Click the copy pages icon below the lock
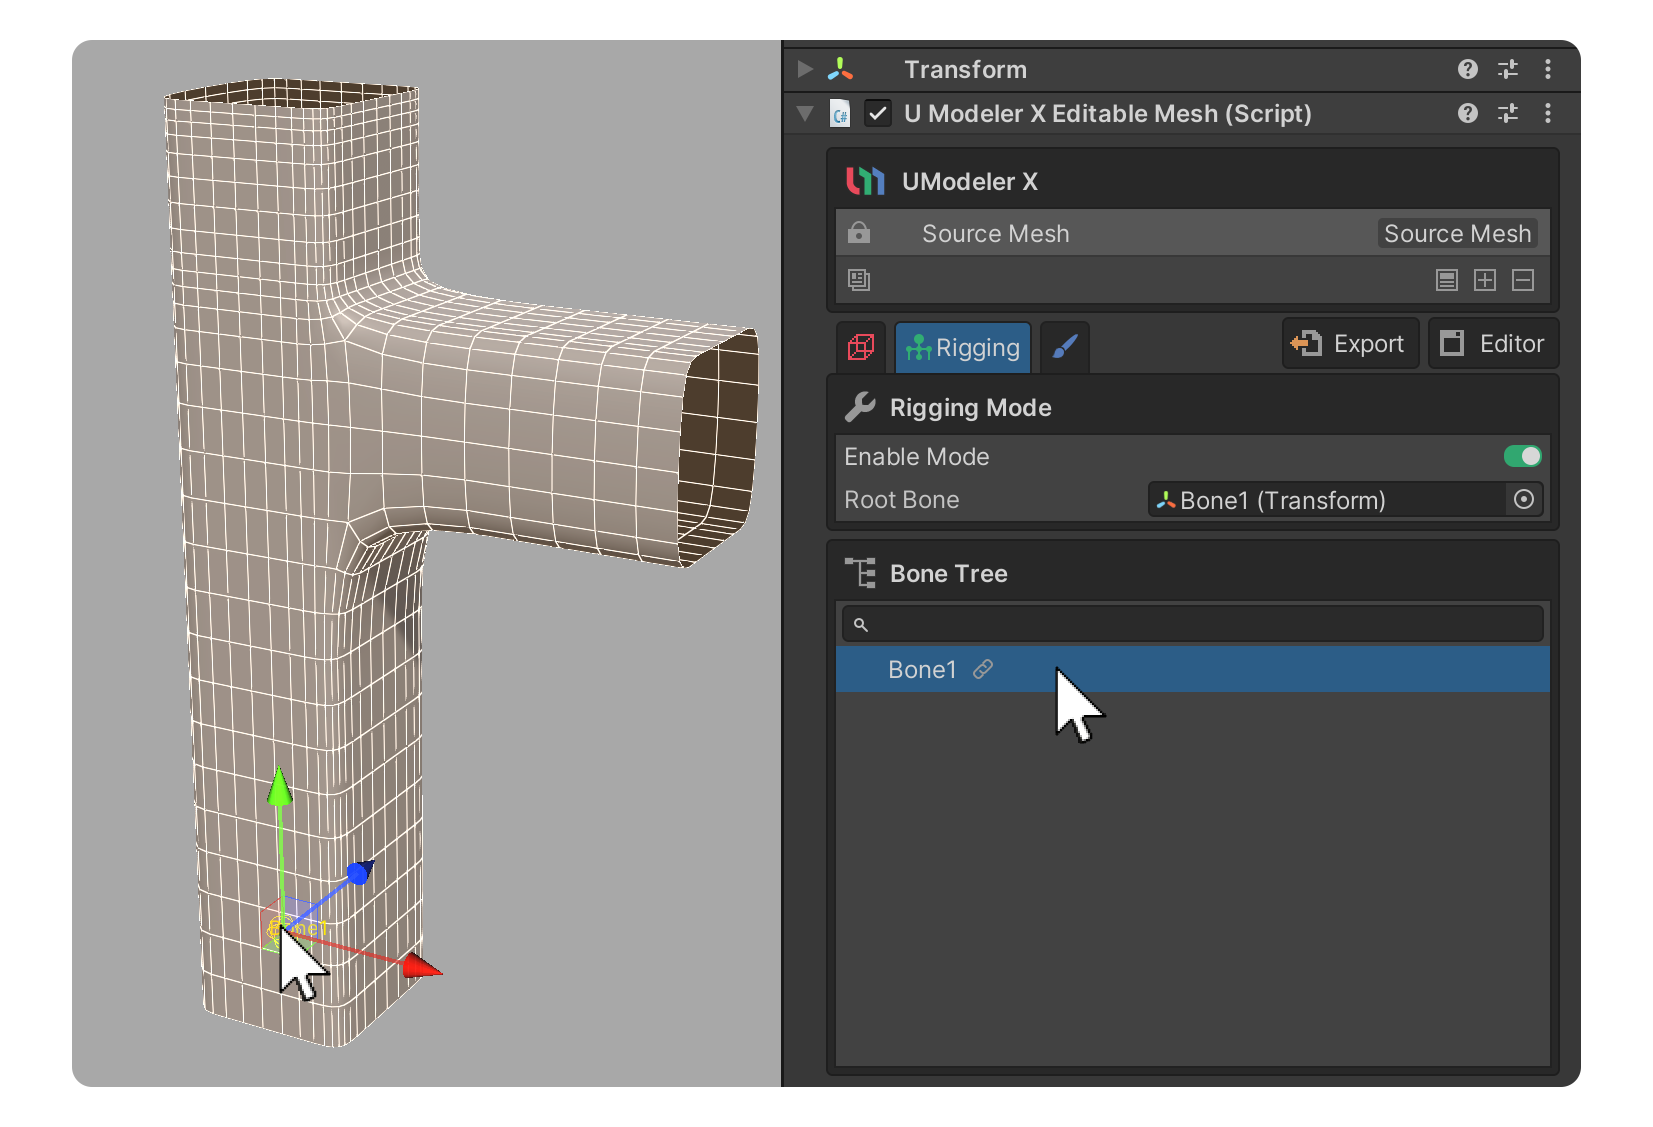The width and height of the screenshot is (1653, 1127). pyautogui.click(x=858, y=280)
